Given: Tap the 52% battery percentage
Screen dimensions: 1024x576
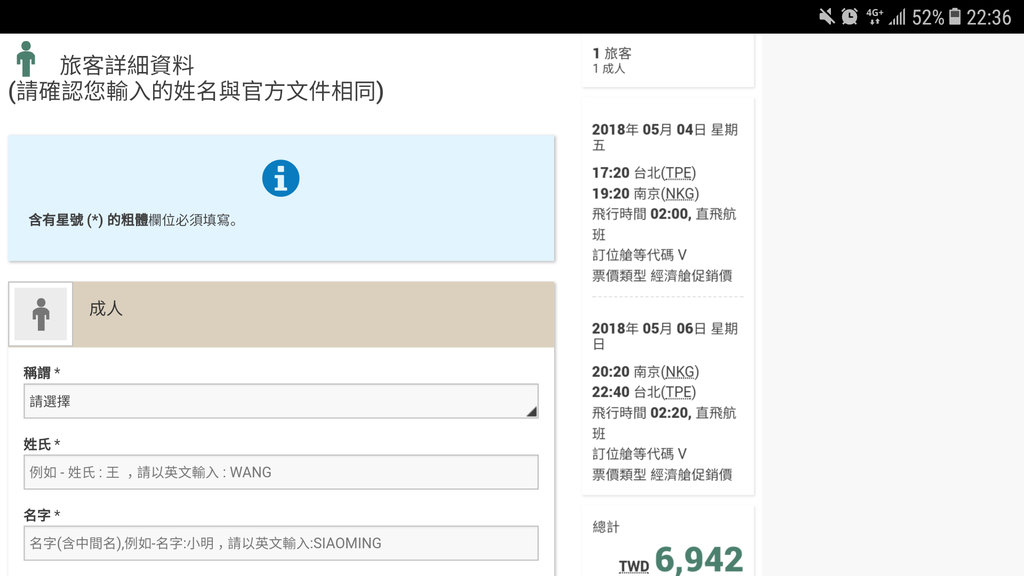Looking at the screenshot, I should click(928, 17).
